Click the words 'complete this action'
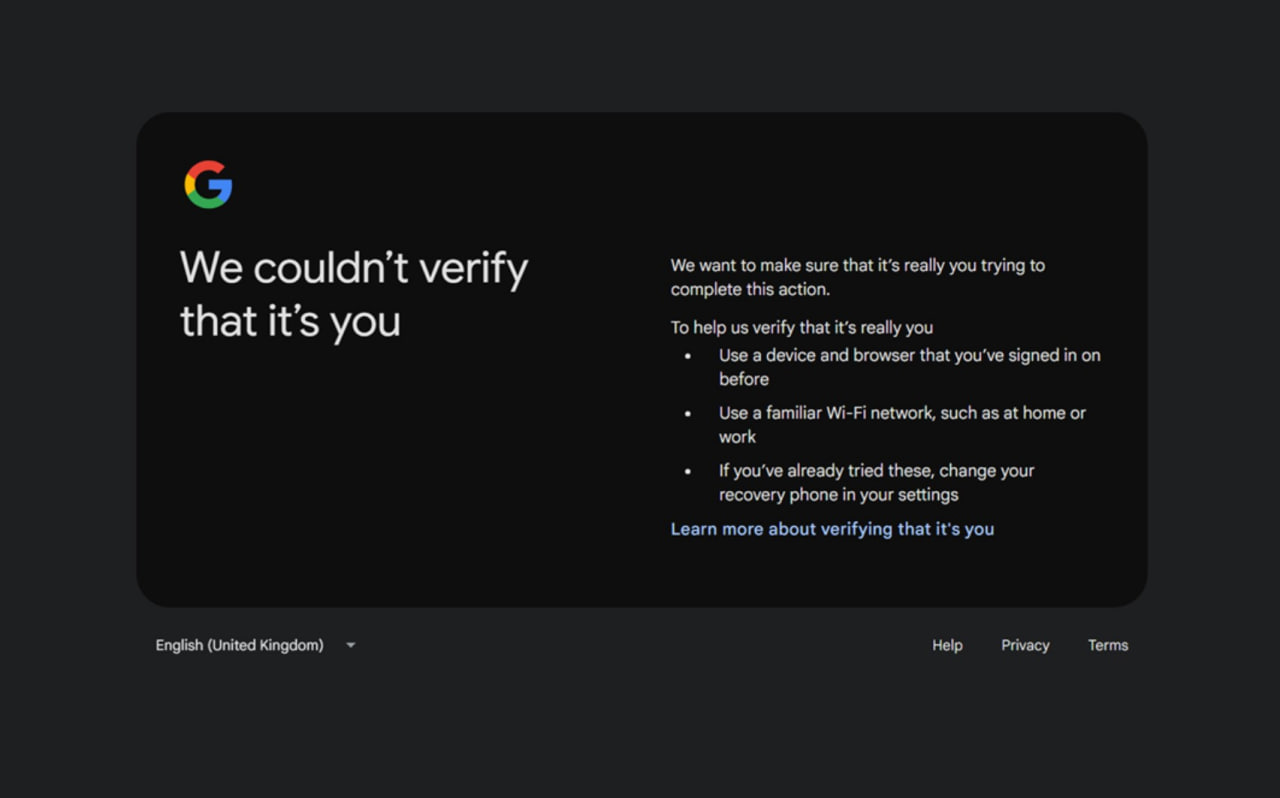The width and height of the screenshot is (1280, 798). 750,290
